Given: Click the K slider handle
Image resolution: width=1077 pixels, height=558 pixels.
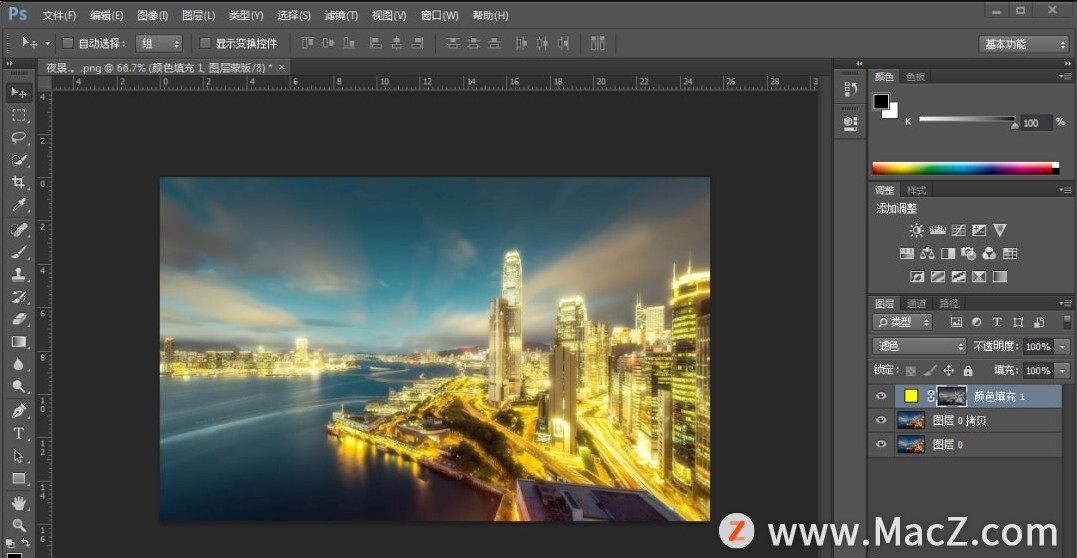Looking at the screenshot, I should click(x=1014, y=125).
